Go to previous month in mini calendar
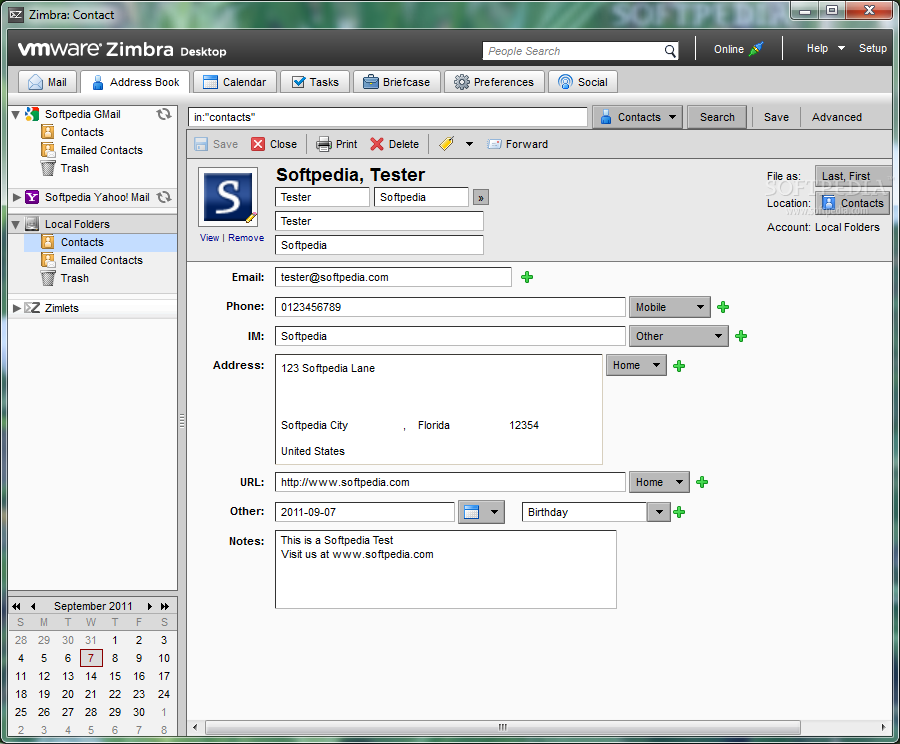 click(33, 606)
